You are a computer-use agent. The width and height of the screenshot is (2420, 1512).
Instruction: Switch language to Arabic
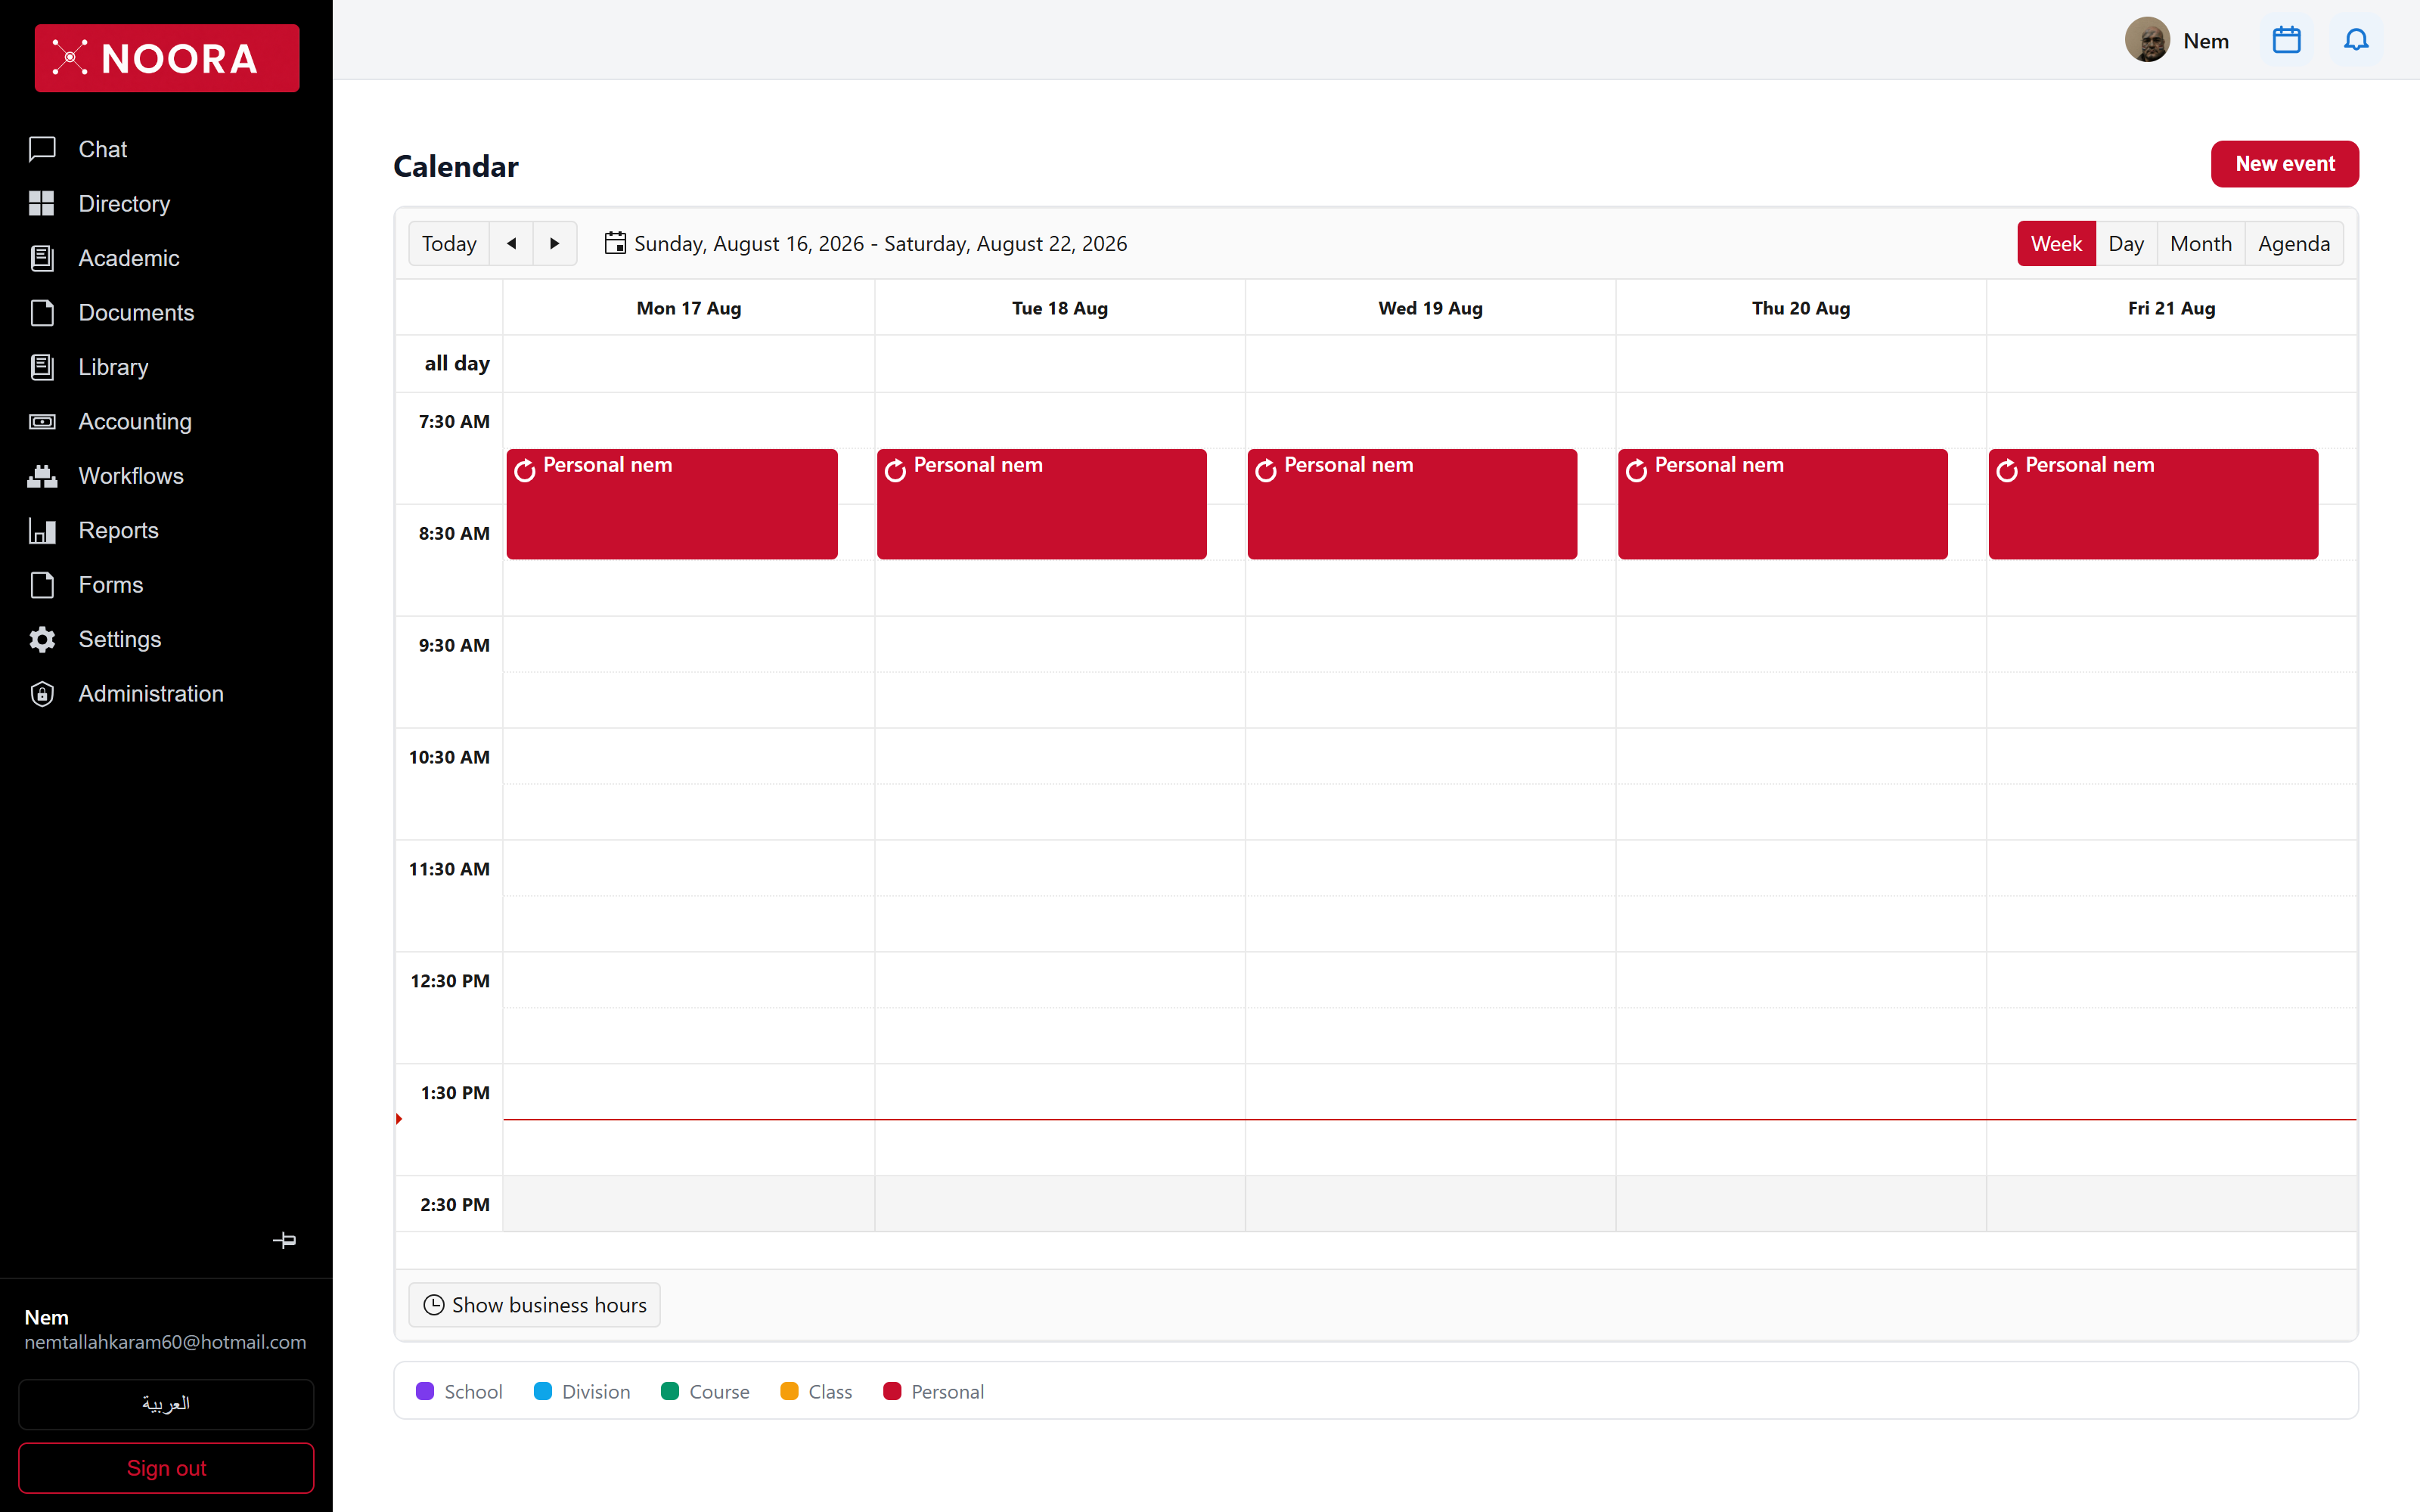pos(166,1404)
